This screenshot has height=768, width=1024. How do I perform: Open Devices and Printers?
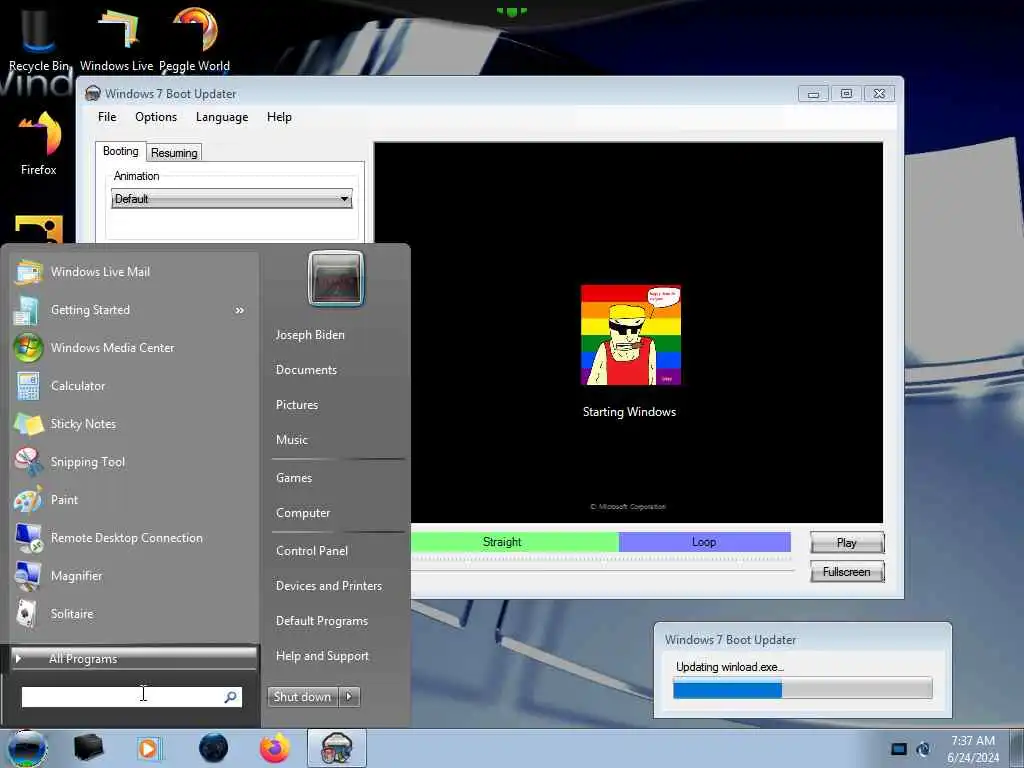(x=329, y=586)
